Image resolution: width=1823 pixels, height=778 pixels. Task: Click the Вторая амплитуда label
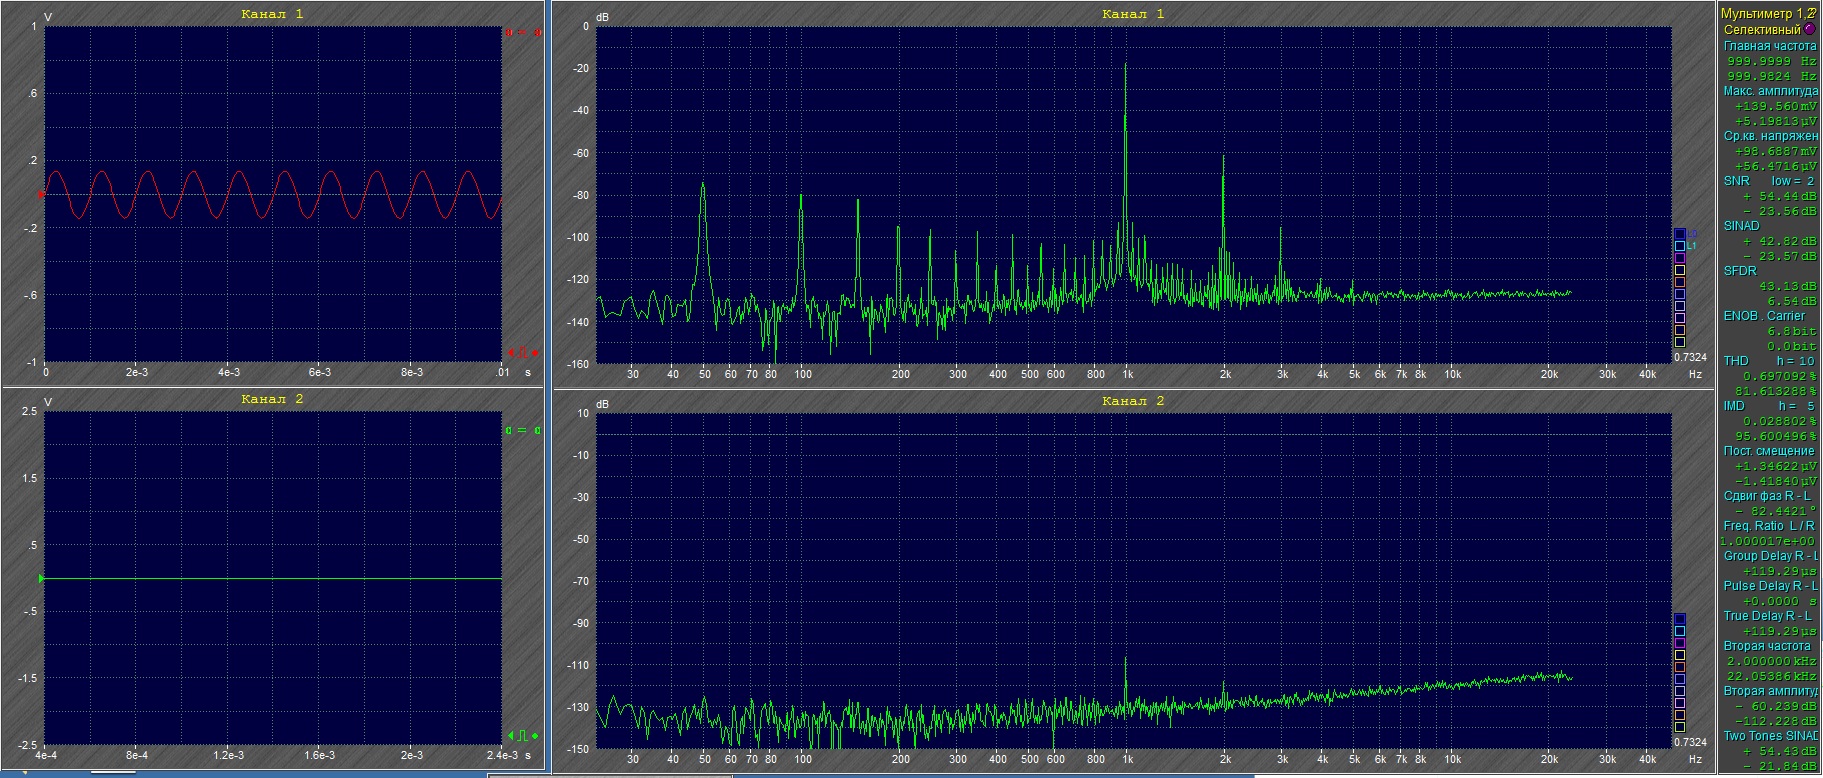click(x=1770, y=690)
